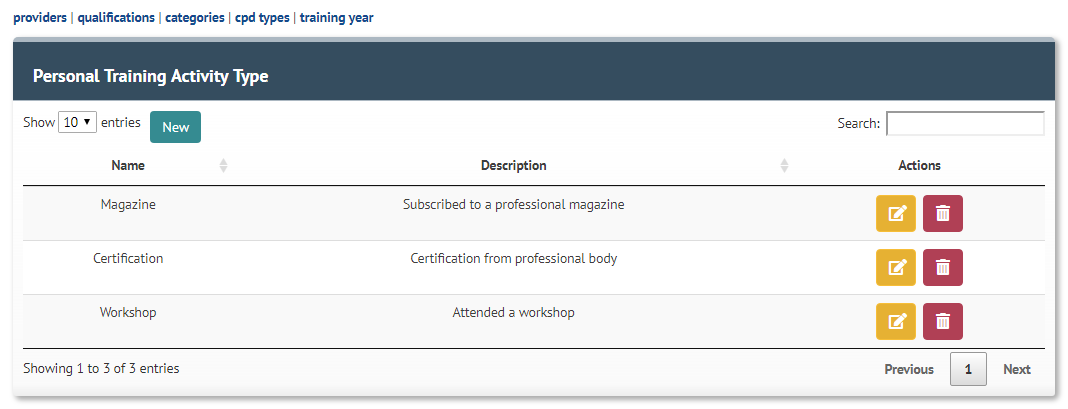Open the providers link

point(40,18)
